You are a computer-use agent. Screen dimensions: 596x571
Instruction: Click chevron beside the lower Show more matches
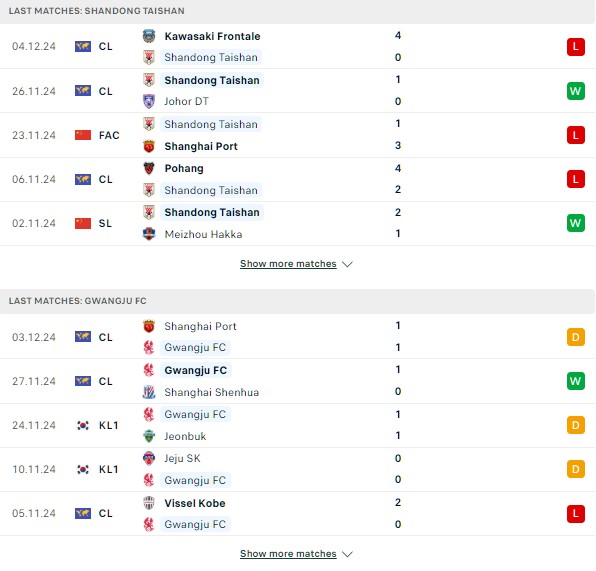[x=347, y=554]
